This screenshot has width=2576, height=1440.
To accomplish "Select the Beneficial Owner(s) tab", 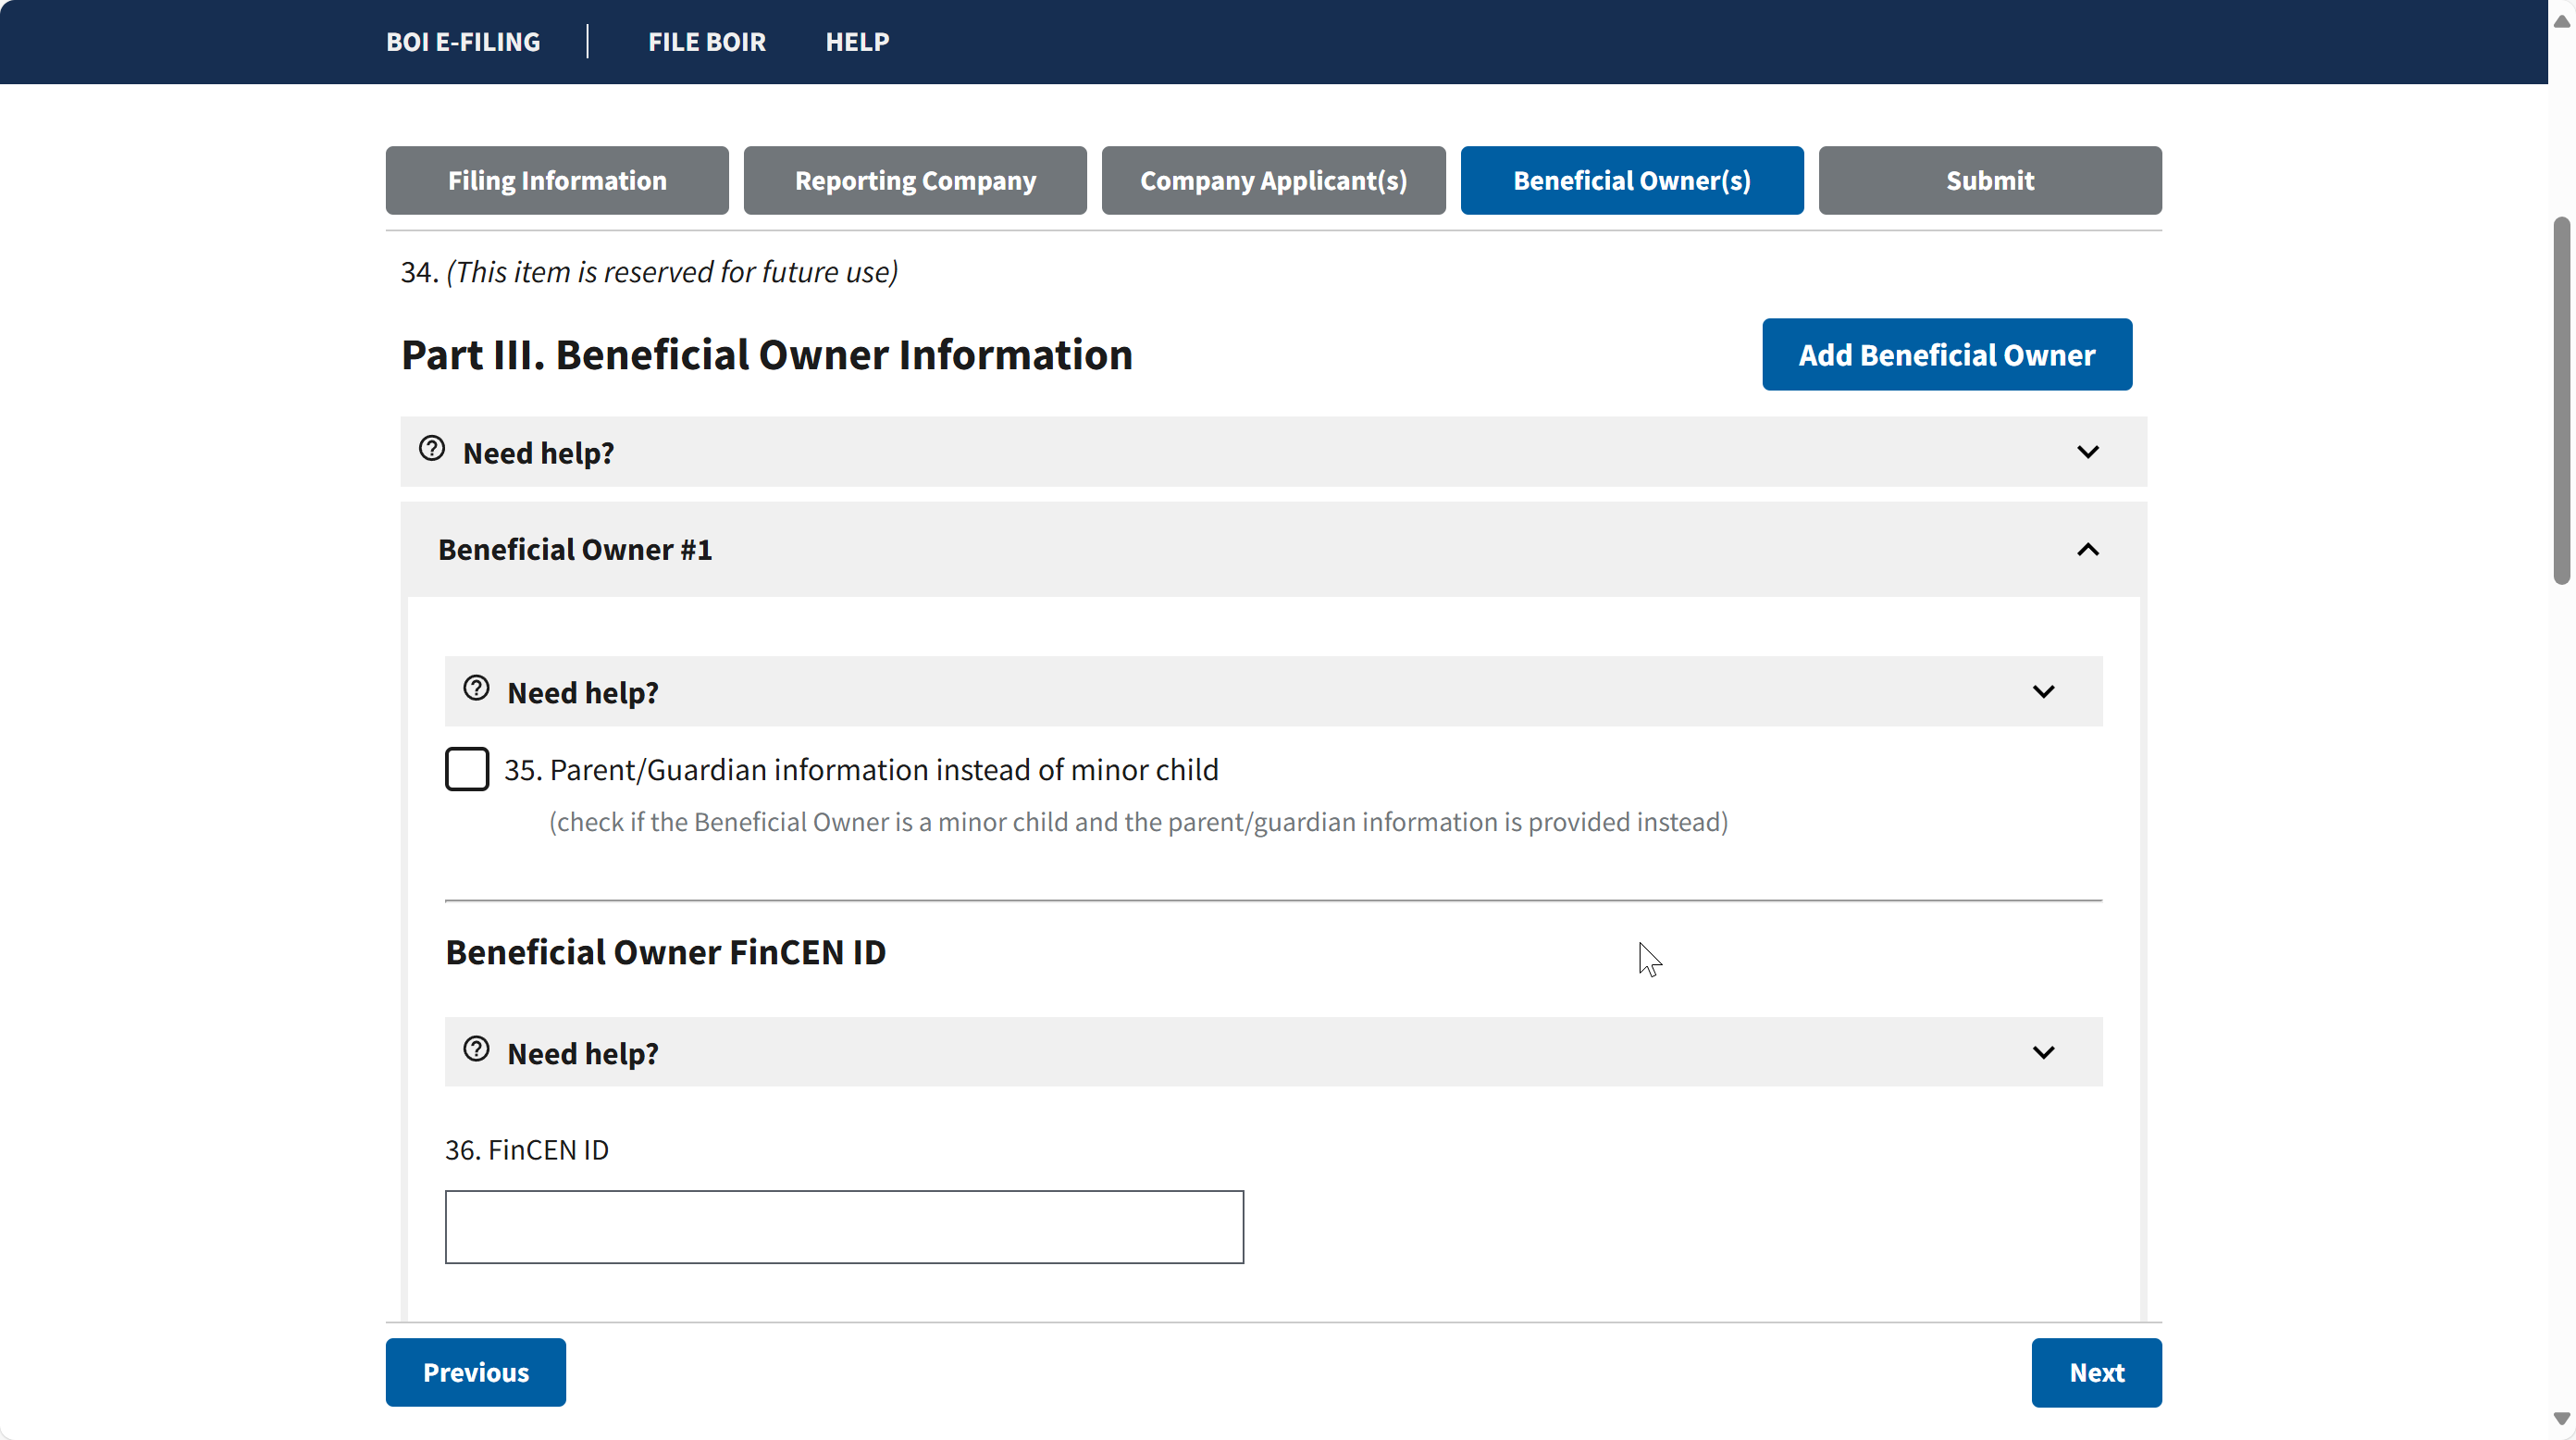I will tap(1632, 181).
